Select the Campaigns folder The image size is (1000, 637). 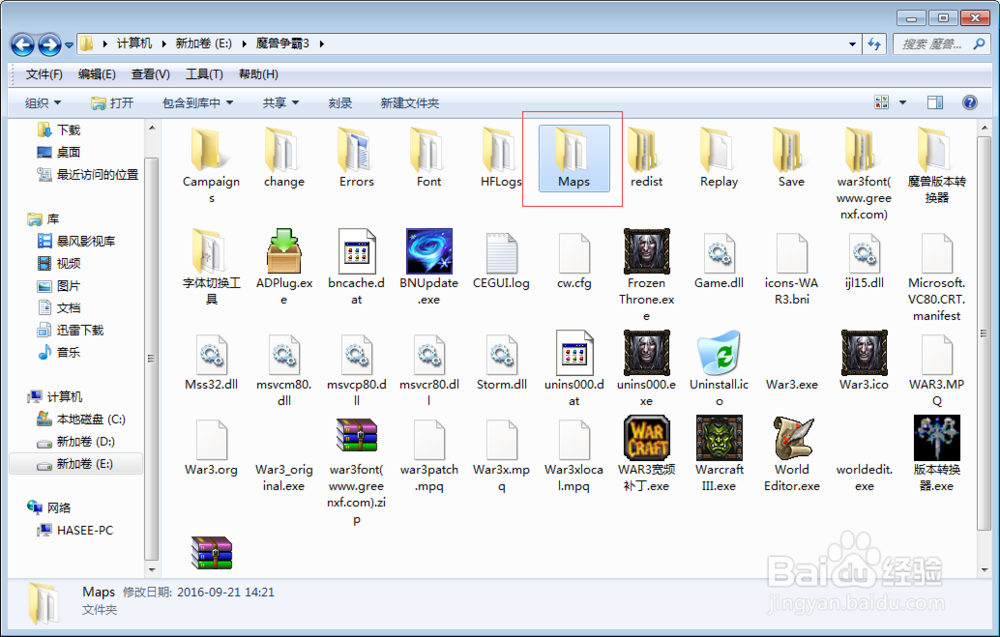coord(211,165)
